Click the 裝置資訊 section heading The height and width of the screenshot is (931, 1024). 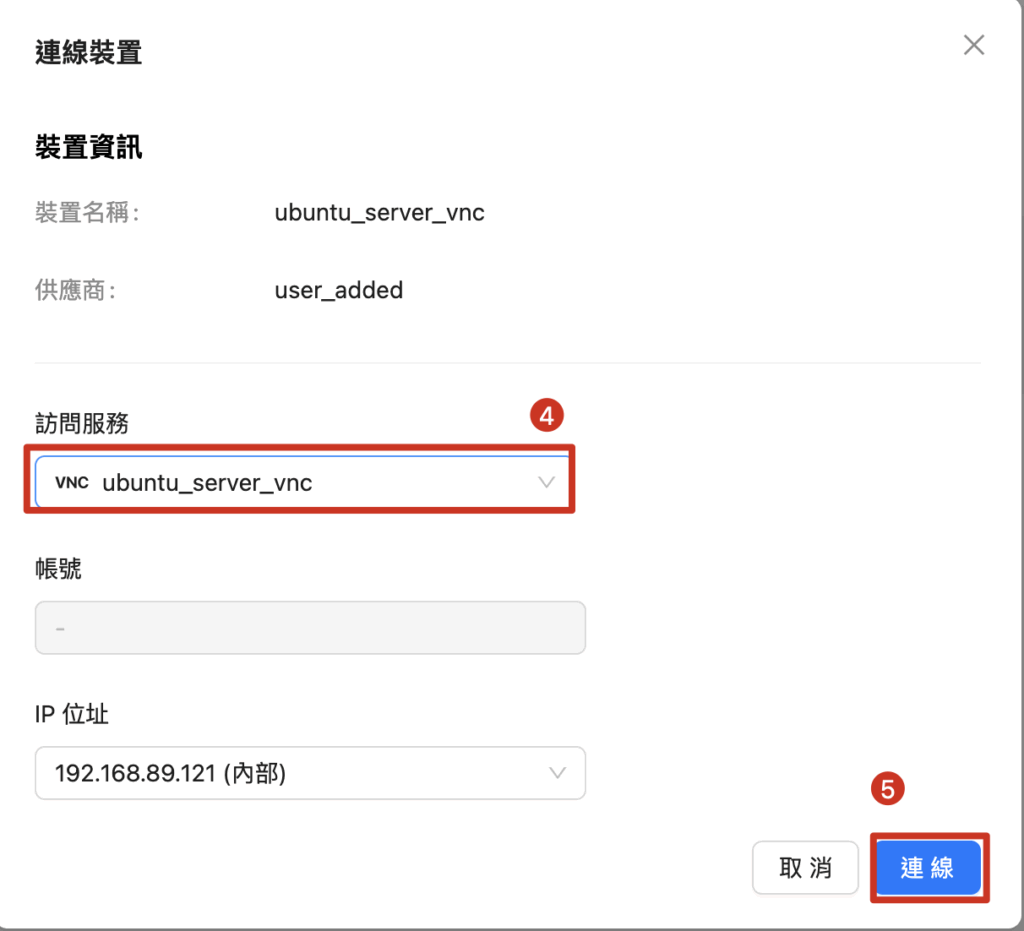coord(88,148)
